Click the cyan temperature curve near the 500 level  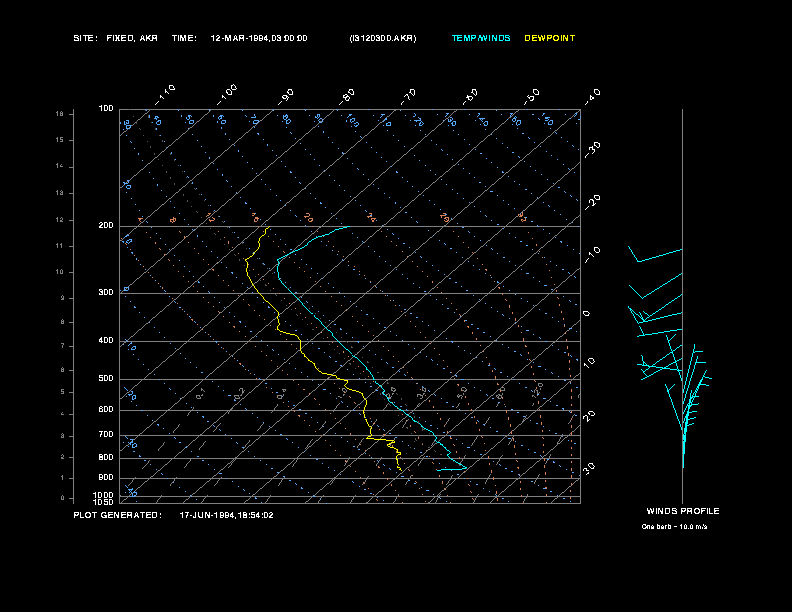point(373,378)
